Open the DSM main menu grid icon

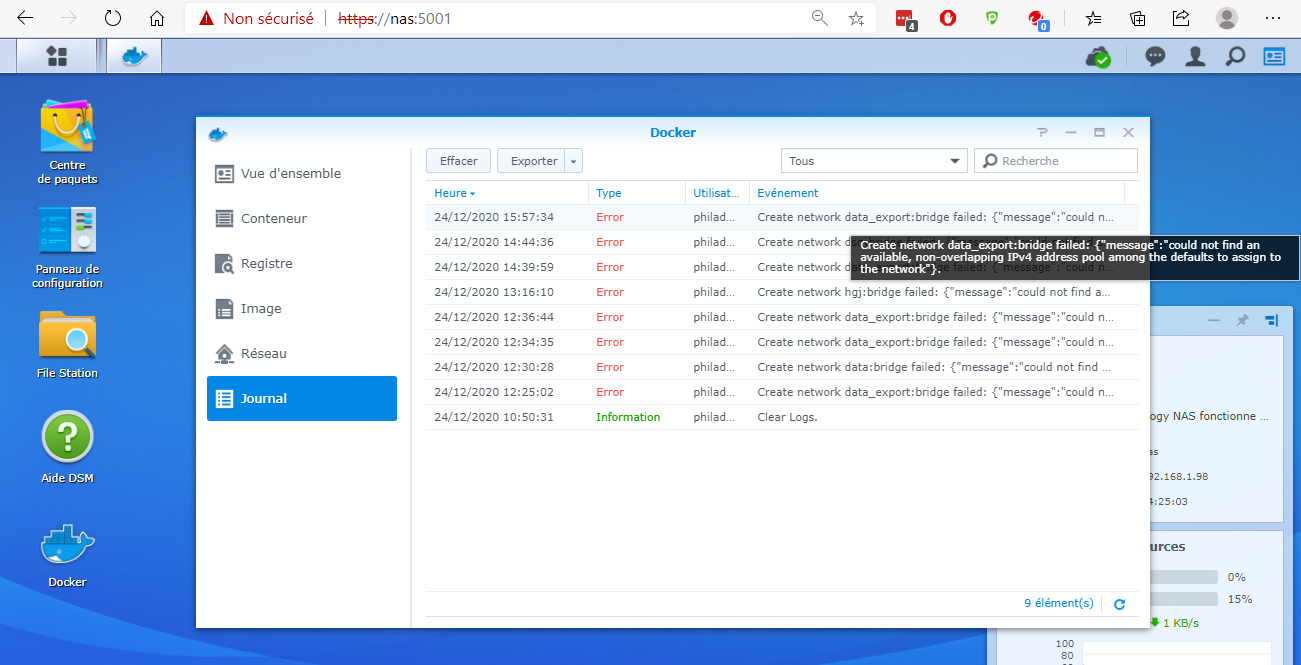point(57,57)
